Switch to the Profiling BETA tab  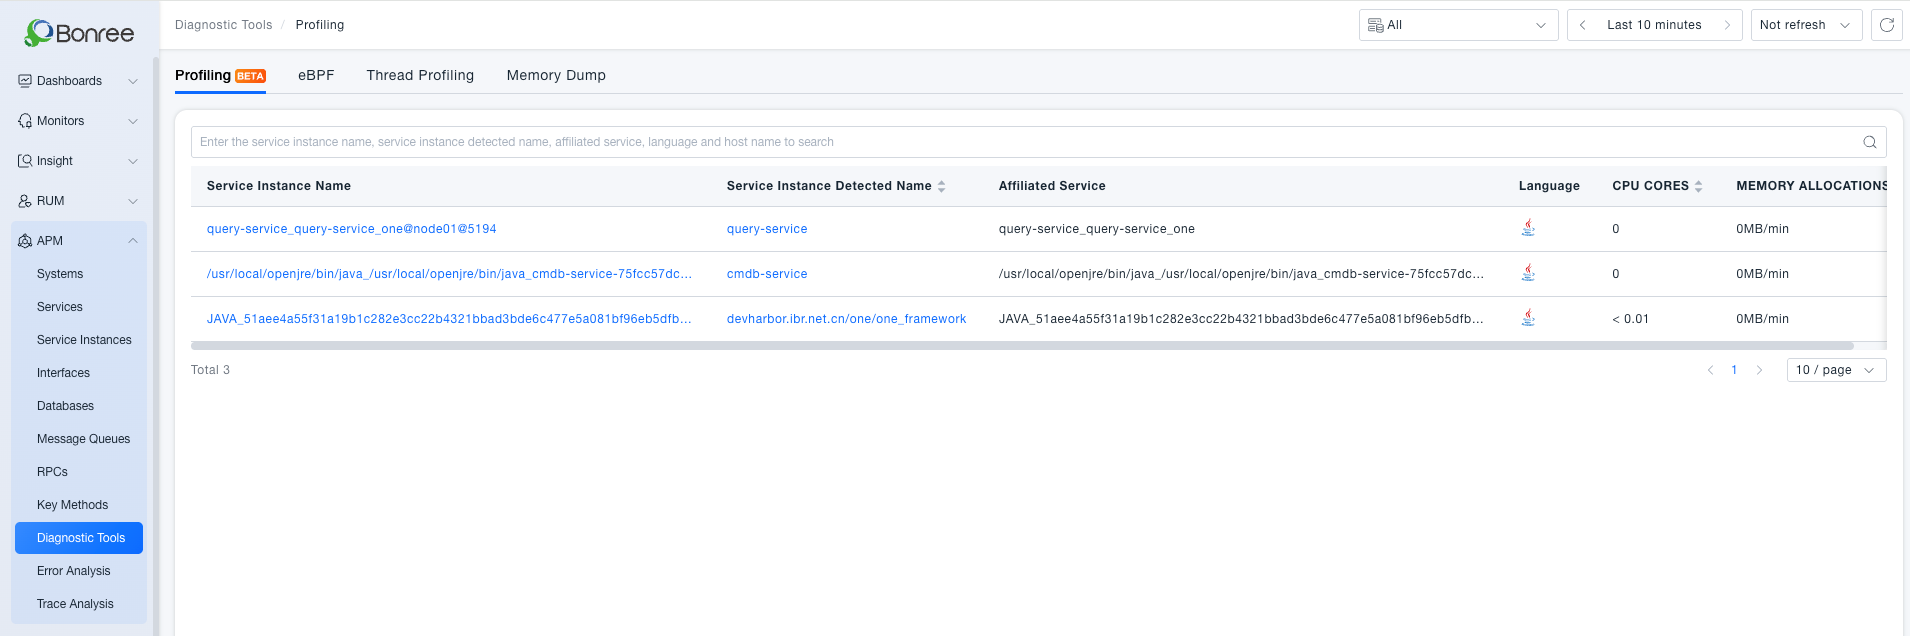(x=220, y=76)
